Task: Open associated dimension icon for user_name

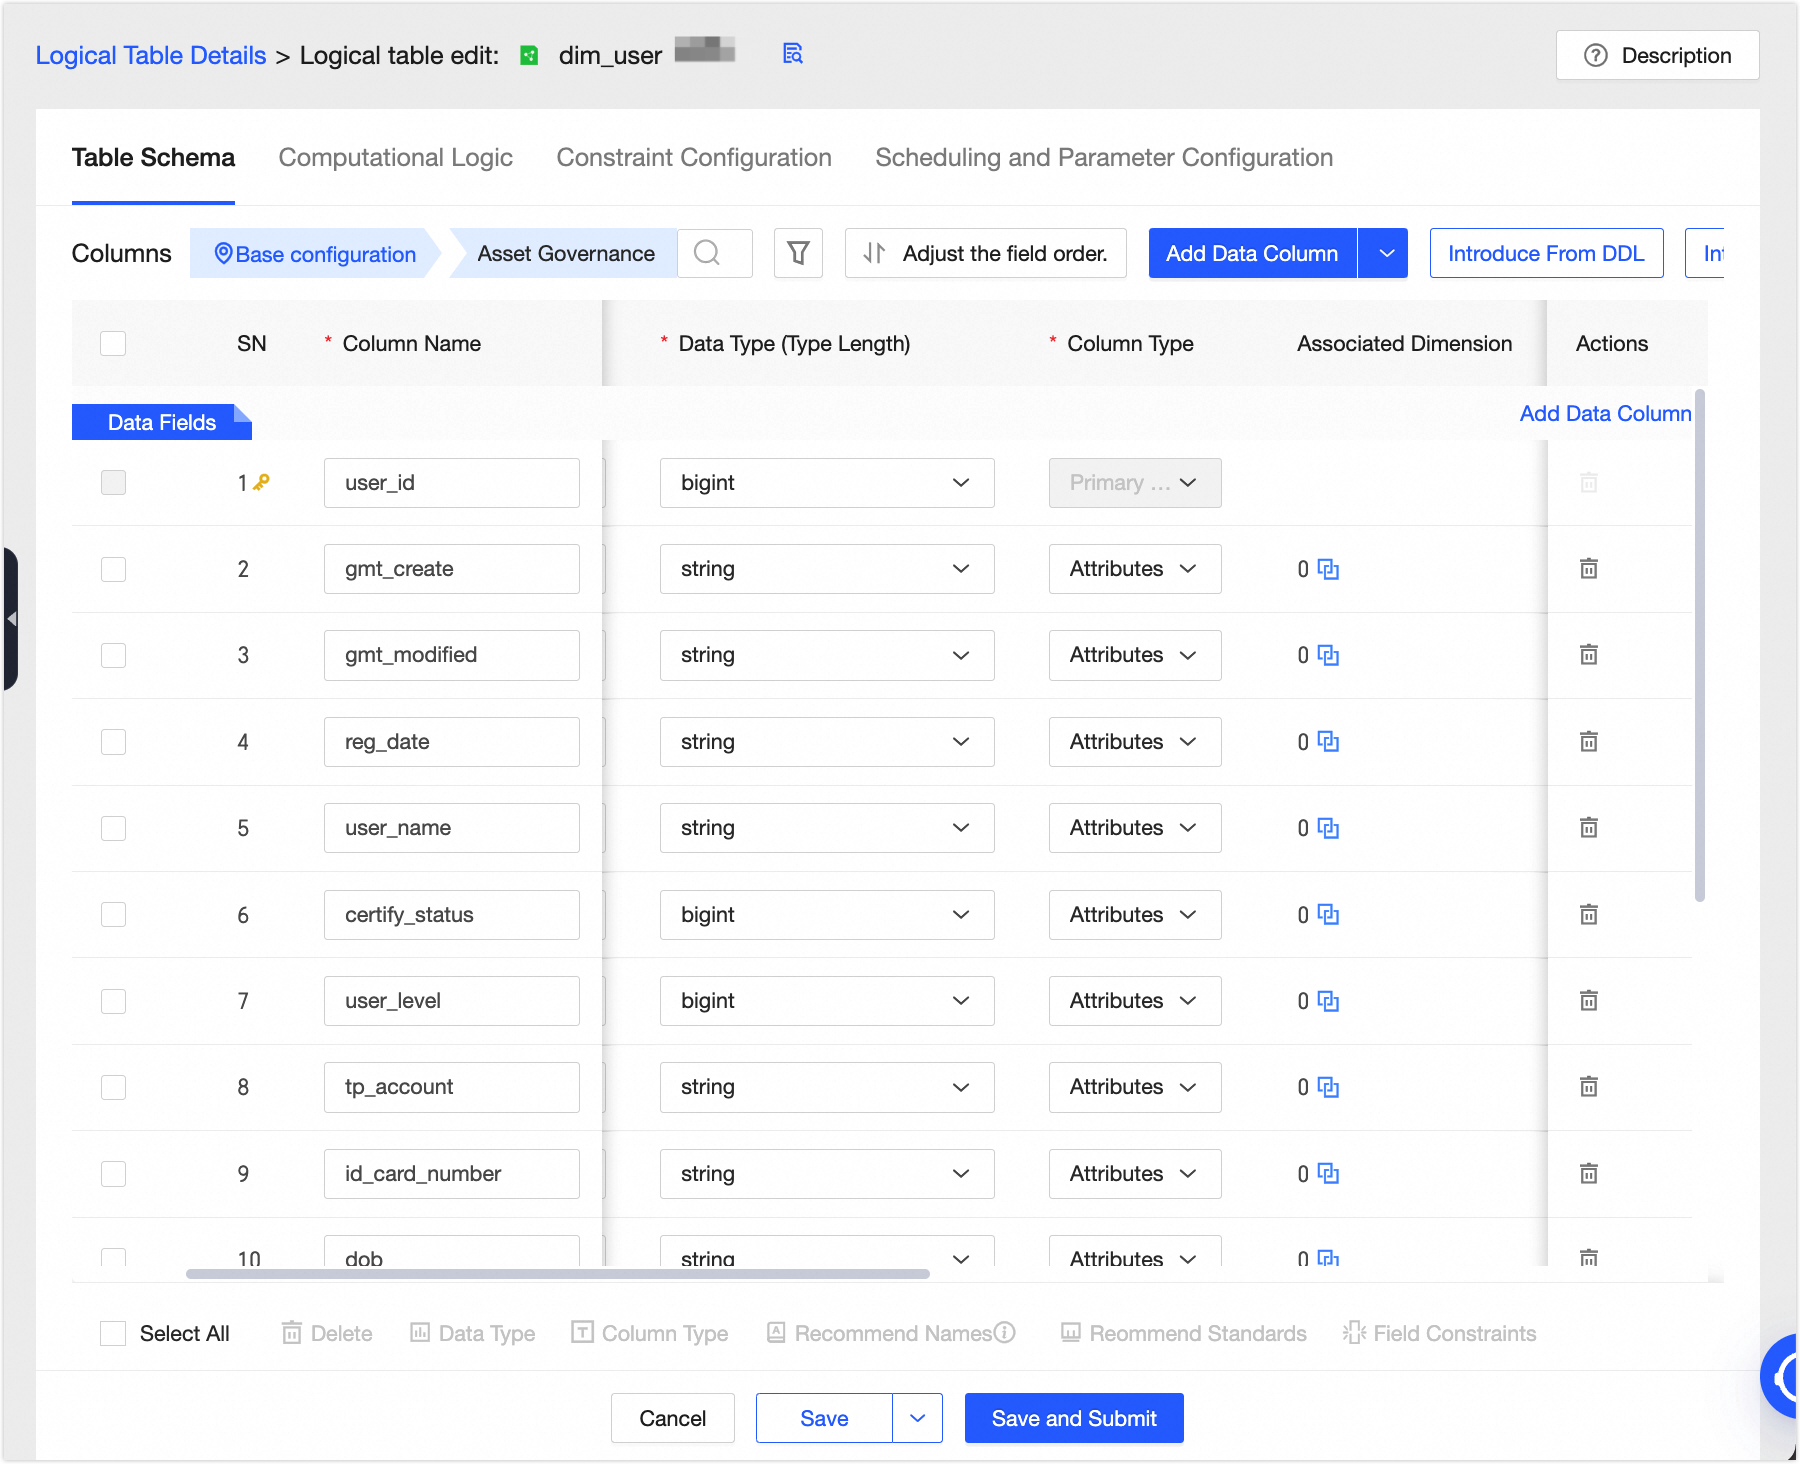Action: click(x=1328, y=828)
